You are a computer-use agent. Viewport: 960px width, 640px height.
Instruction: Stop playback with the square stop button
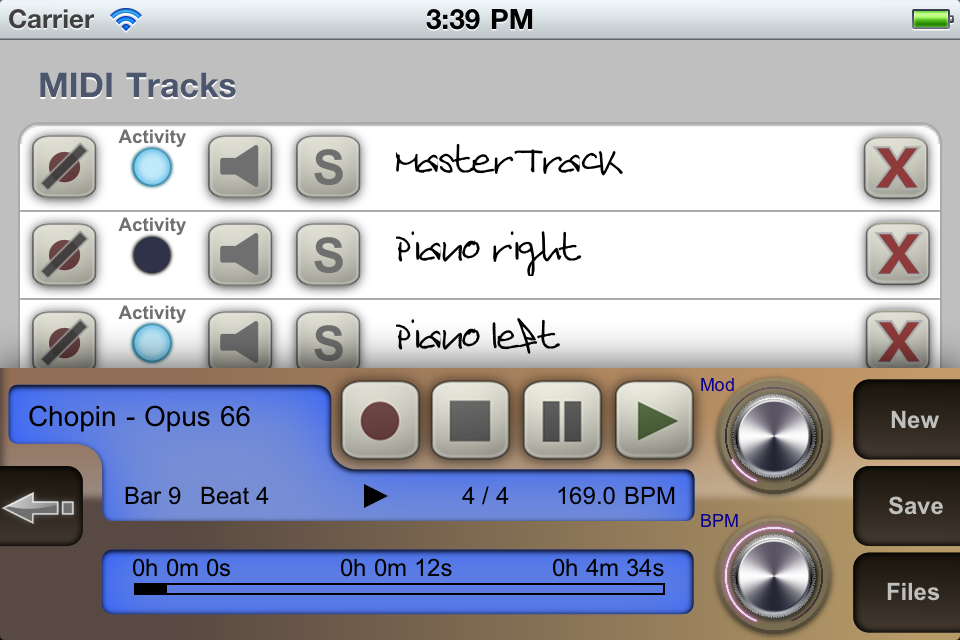pos(470,420)
